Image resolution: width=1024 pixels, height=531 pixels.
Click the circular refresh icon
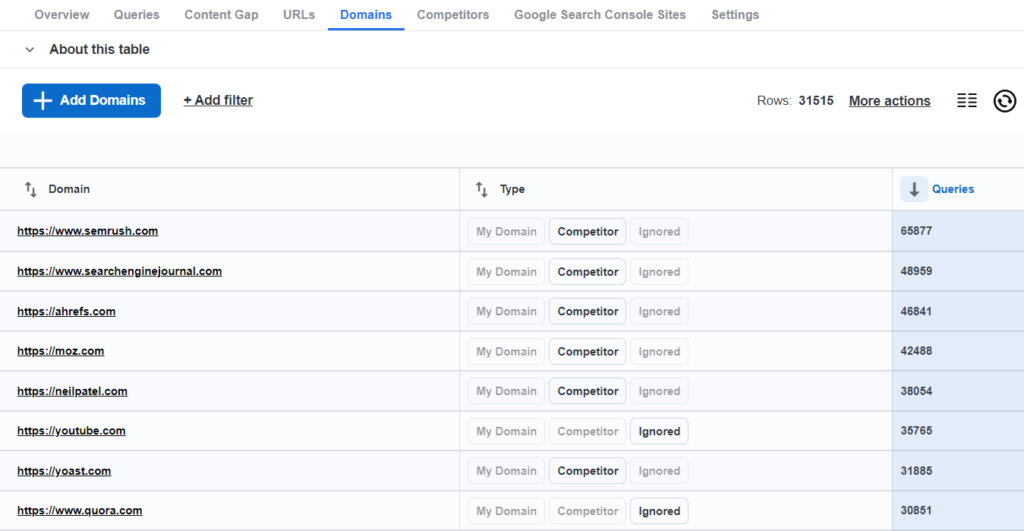click(x=1004, y=101)
